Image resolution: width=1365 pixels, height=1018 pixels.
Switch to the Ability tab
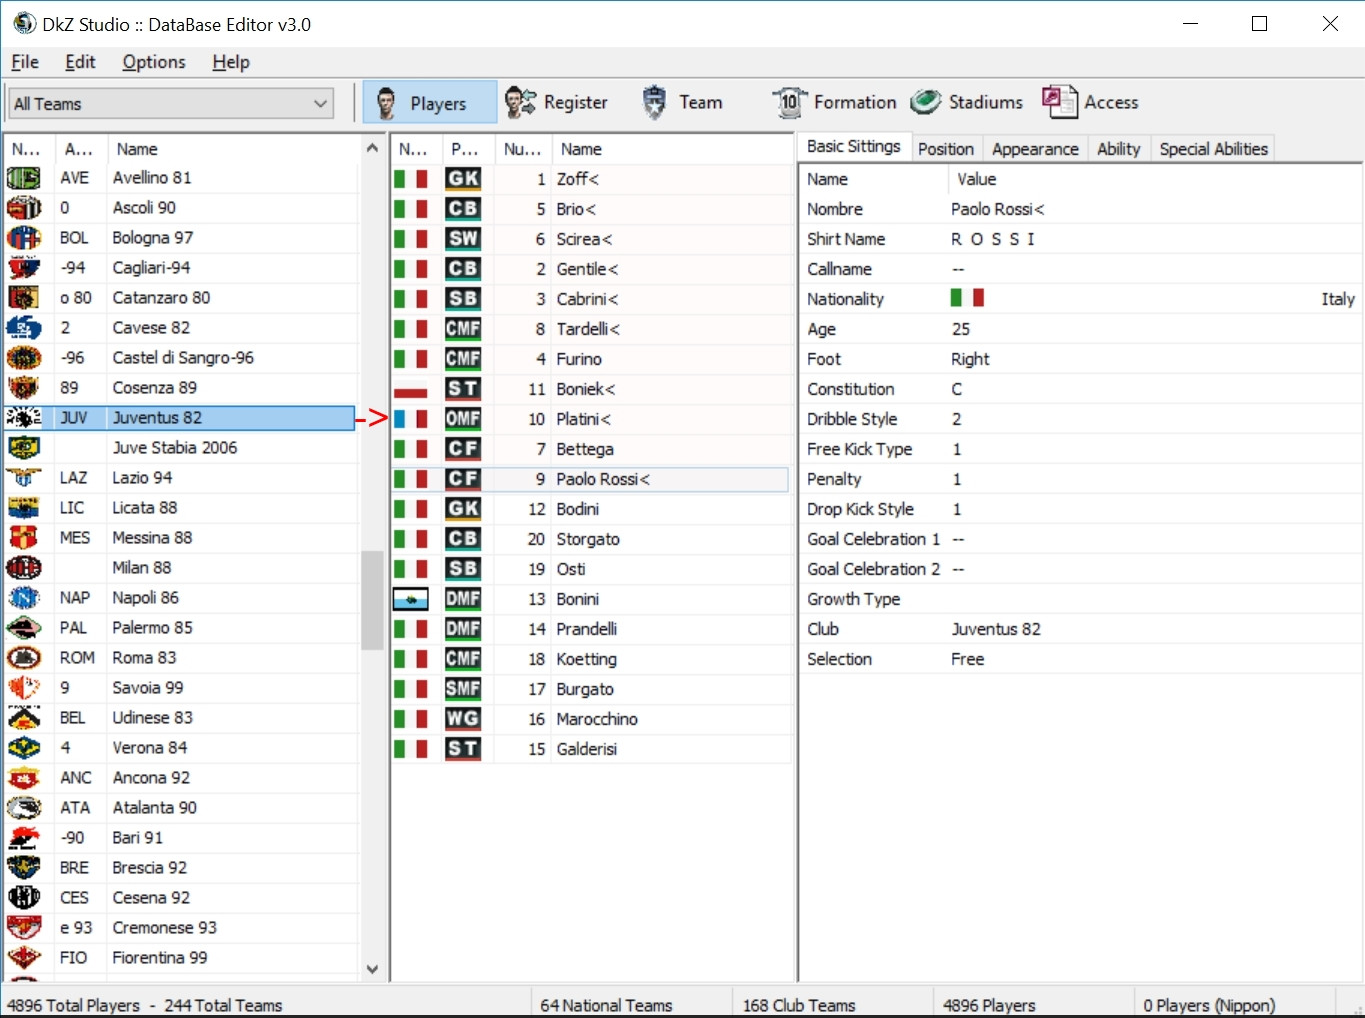1118,149
